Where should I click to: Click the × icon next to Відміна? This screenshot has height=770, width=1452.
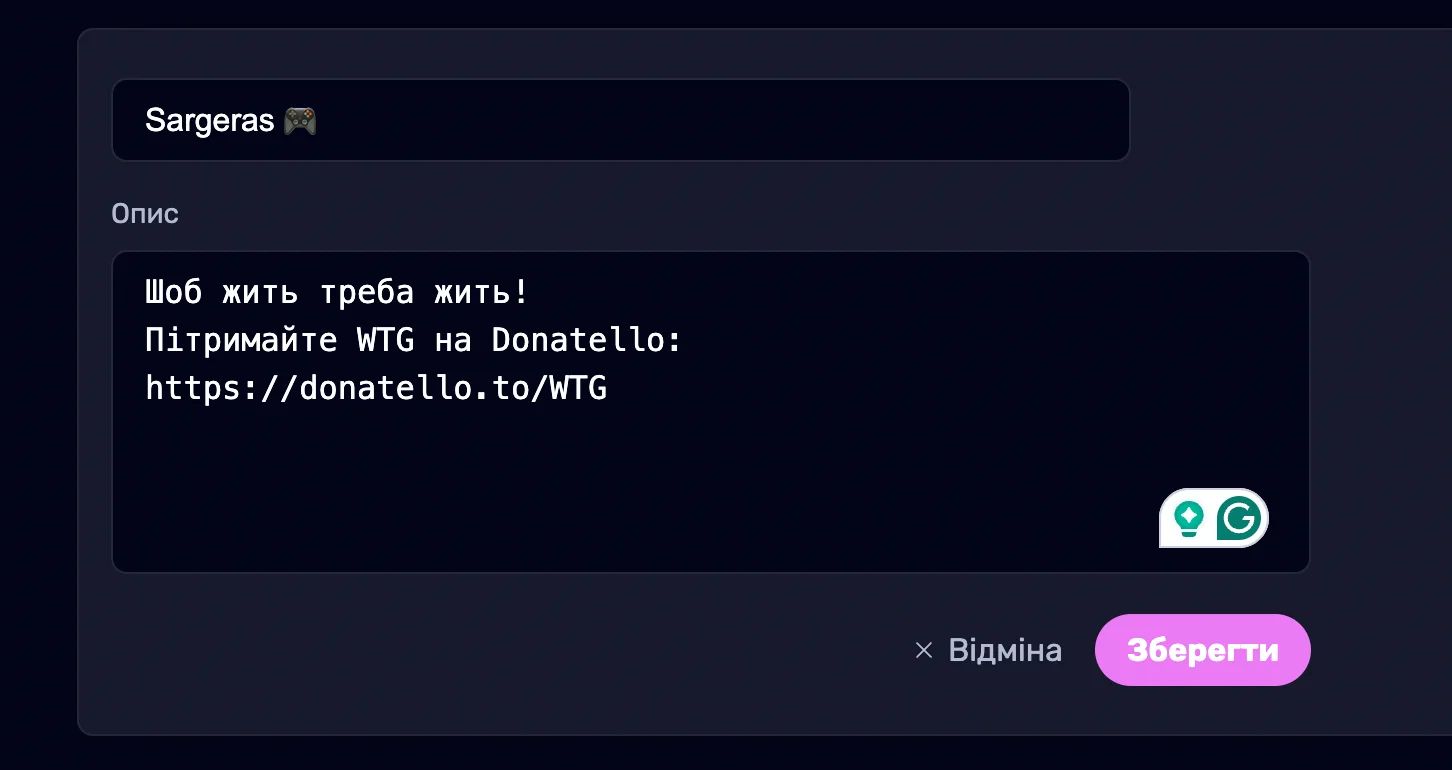(x=922, y=650)
